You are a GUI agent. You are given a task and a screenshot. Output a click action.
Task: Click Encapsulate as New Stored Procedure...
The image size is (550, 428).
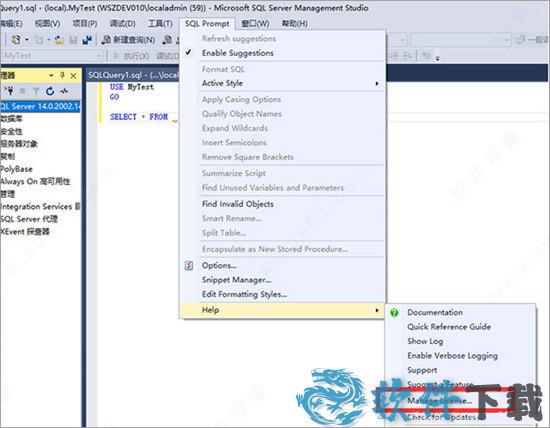pos(275,249)
